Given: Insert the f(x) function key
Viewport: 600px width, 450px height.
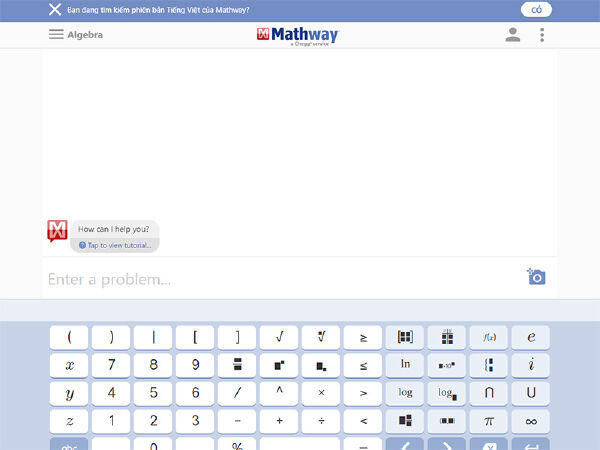Looking at the screenshot, I should tap(489, 337).
